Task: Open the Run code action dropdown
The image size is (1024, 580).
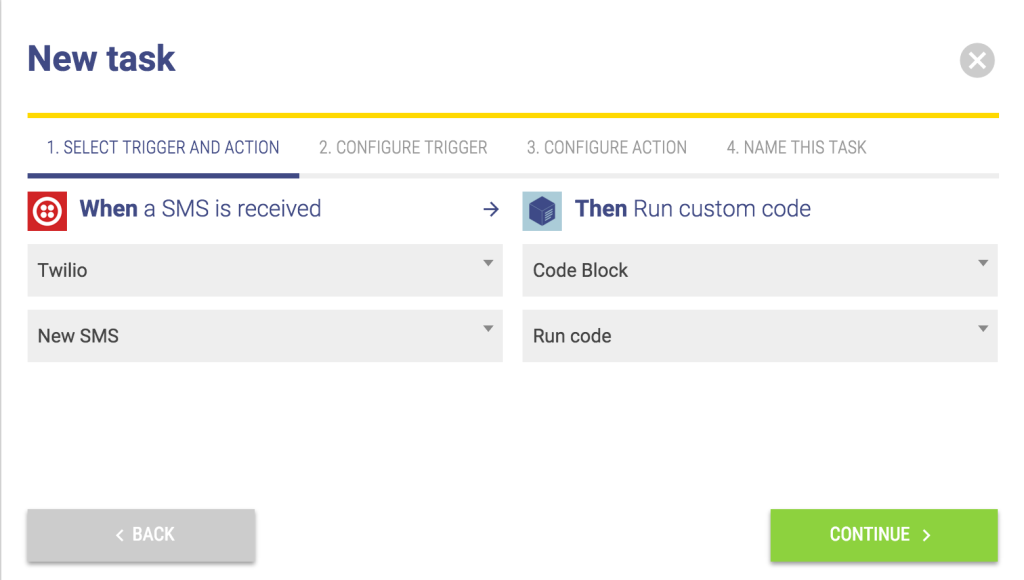Action: tap(760, 336)
